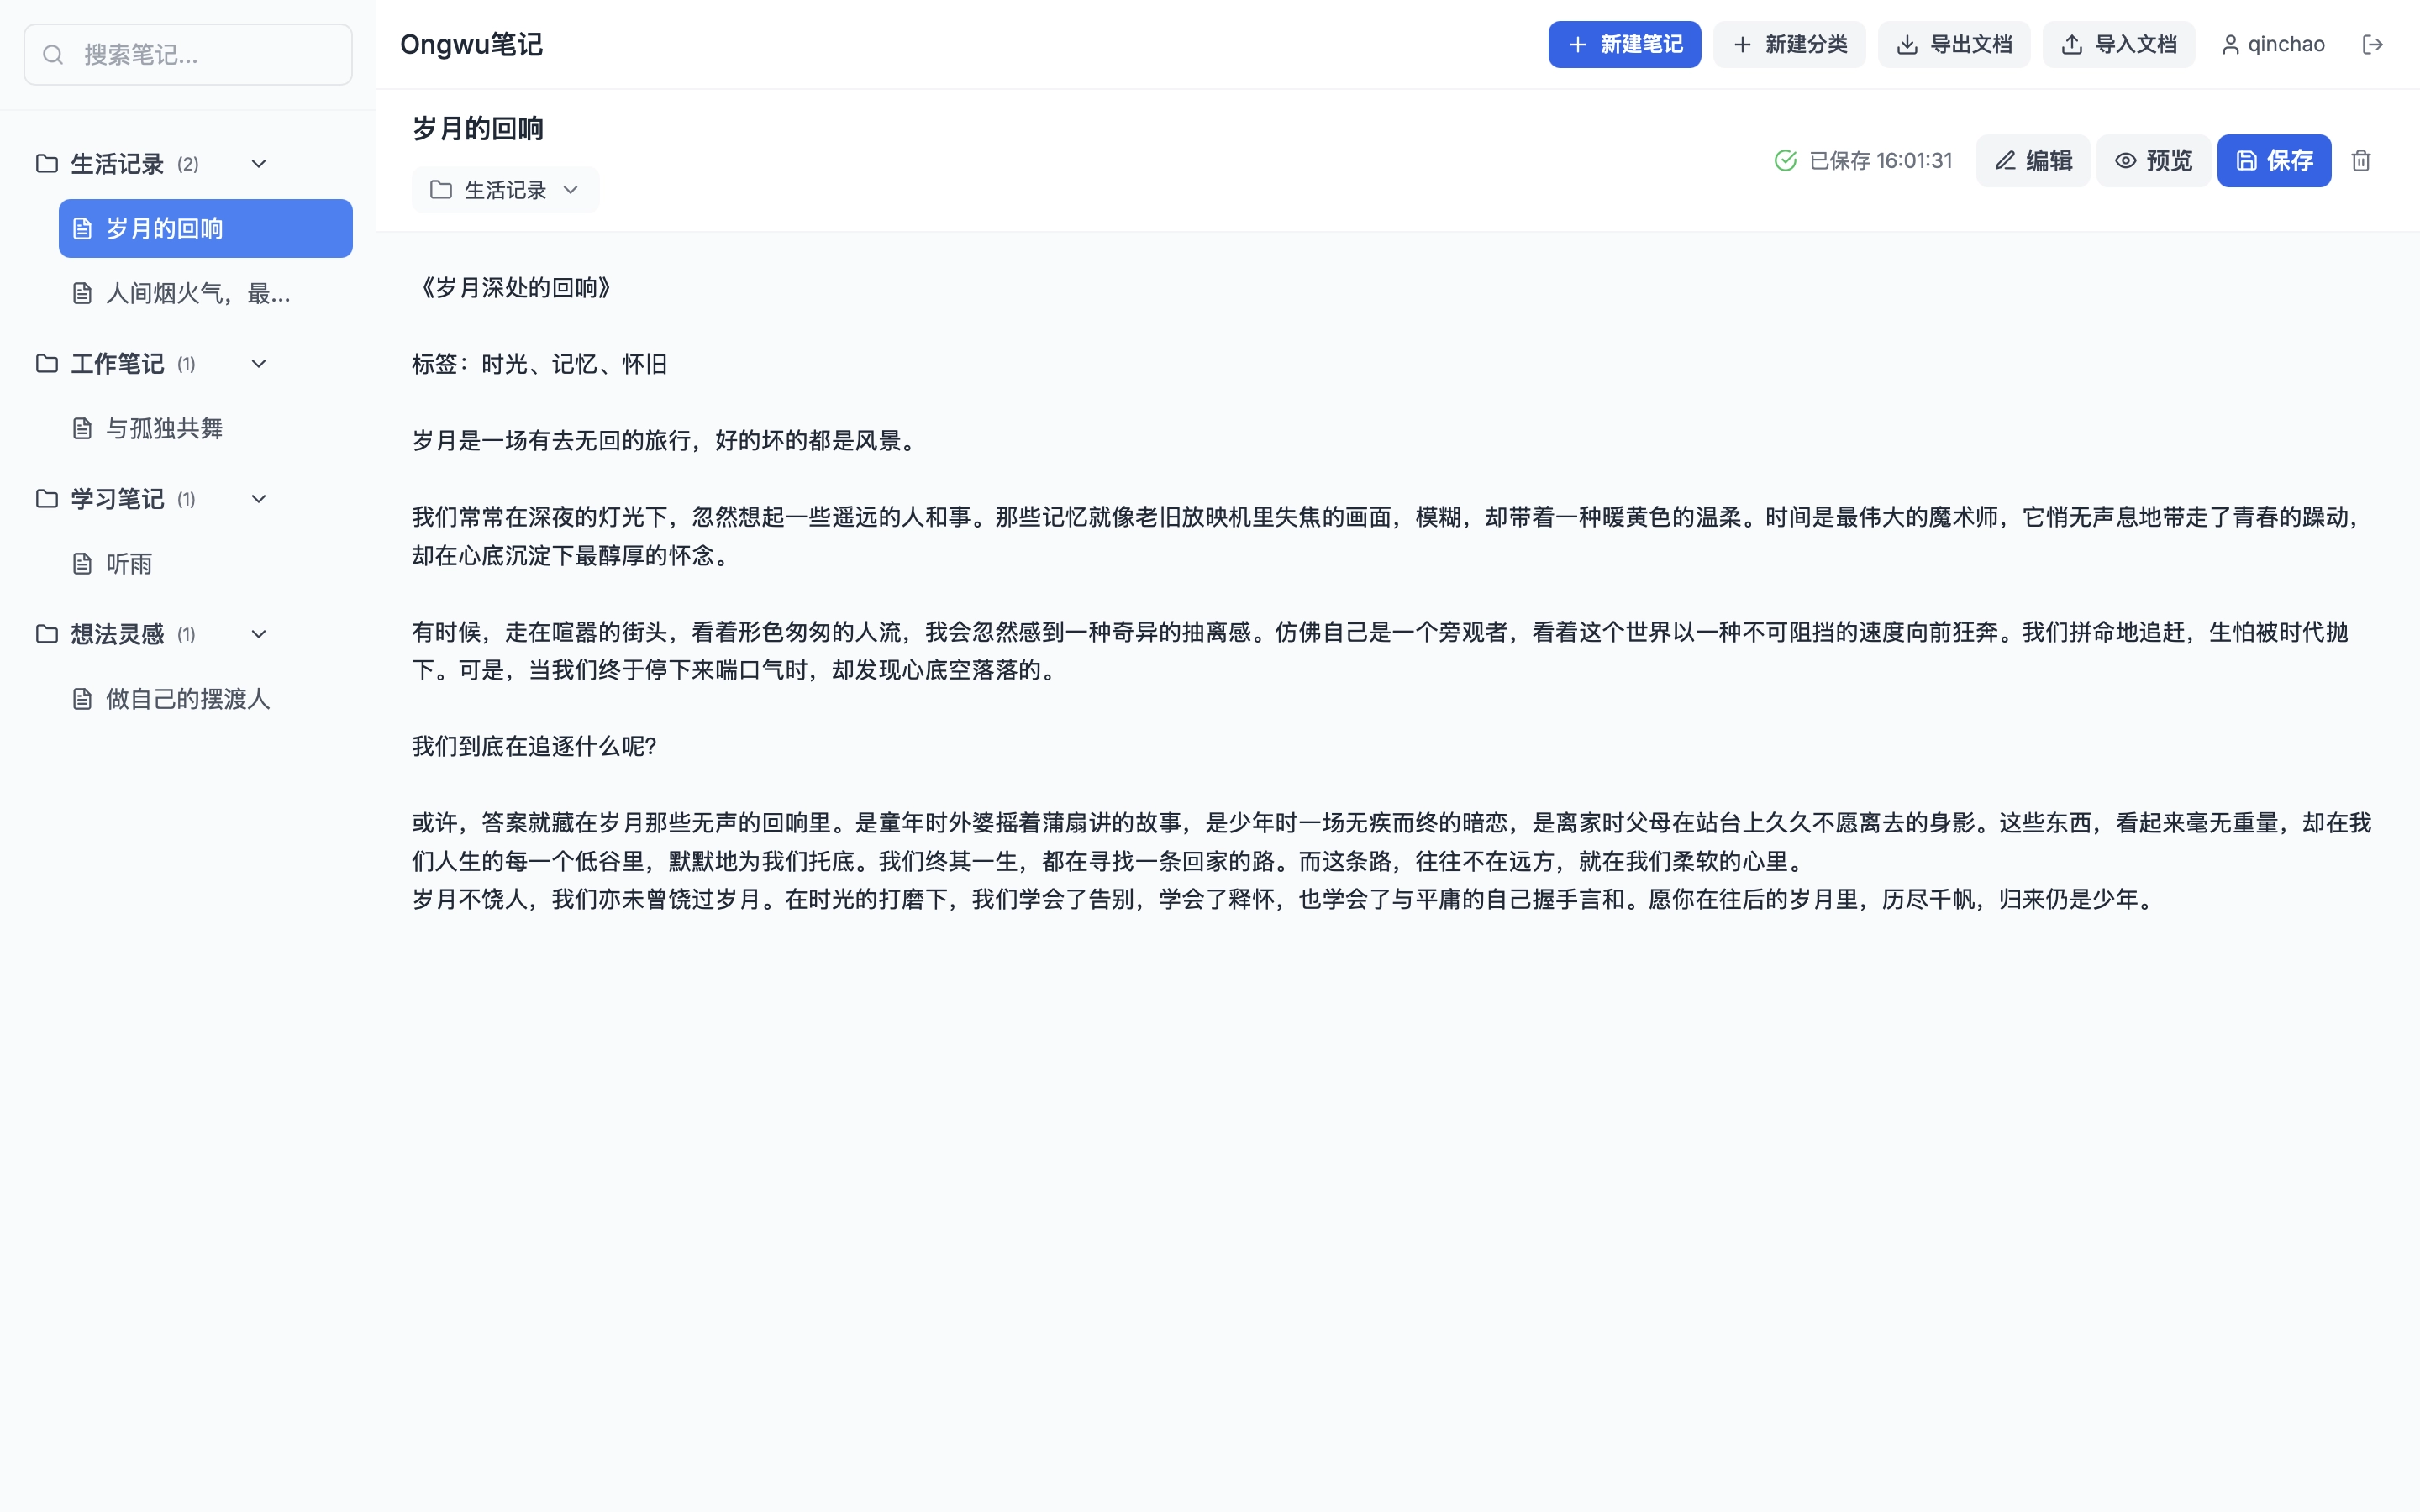Click the green saved checkmark icon

click(1785, 161)
